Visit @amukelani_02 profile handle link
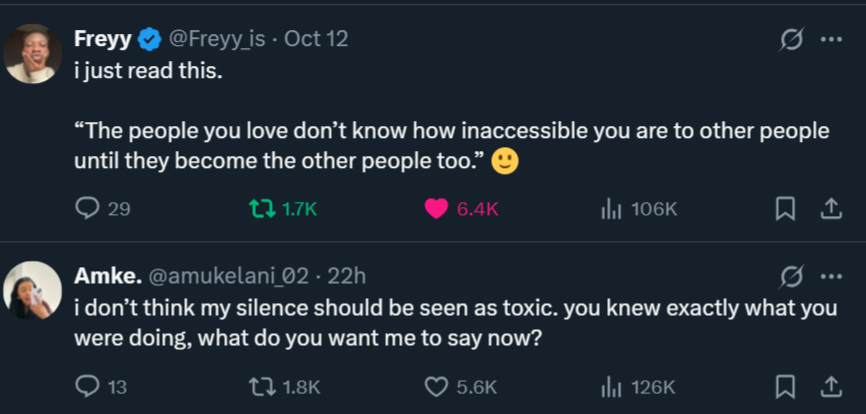This screenshot has width=866, height=414. (x=229, y=276)
